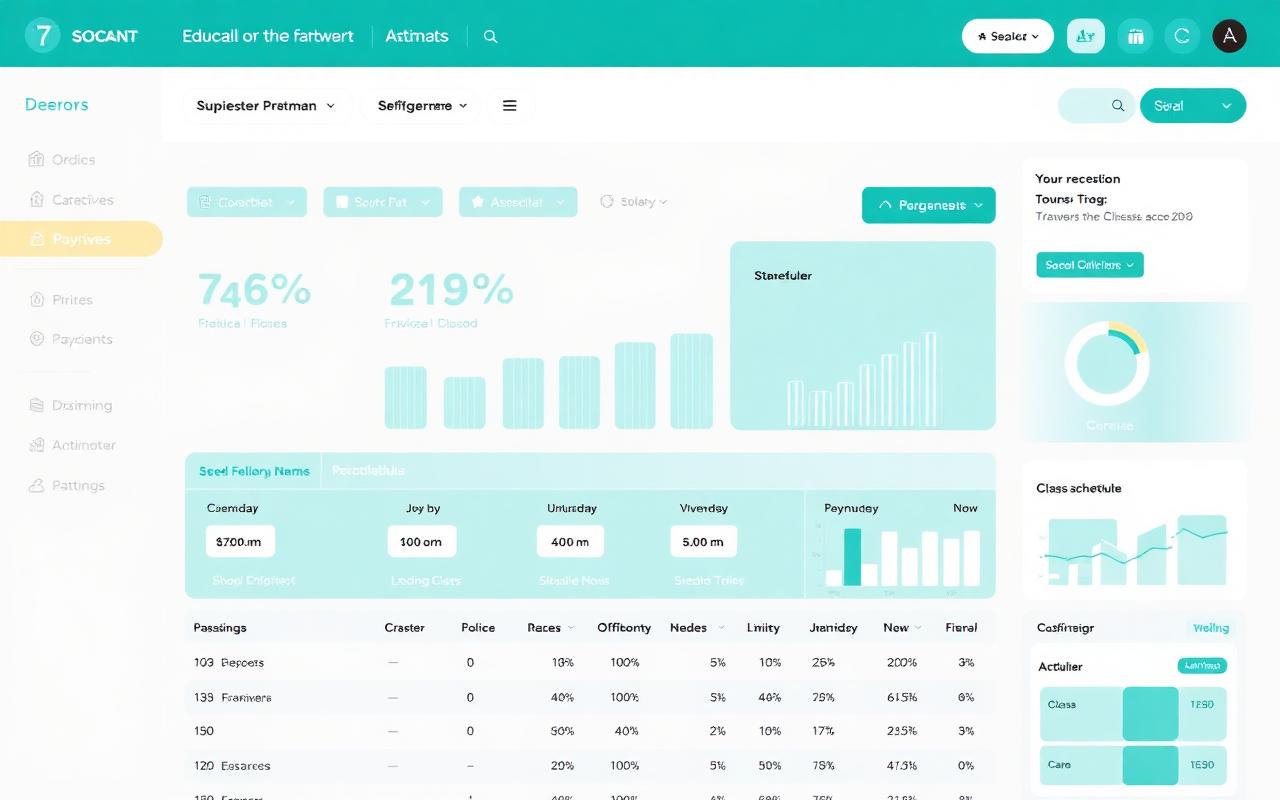Click the SOCANT logo icon
This screenshot has width=1280, height=800.
42,36
